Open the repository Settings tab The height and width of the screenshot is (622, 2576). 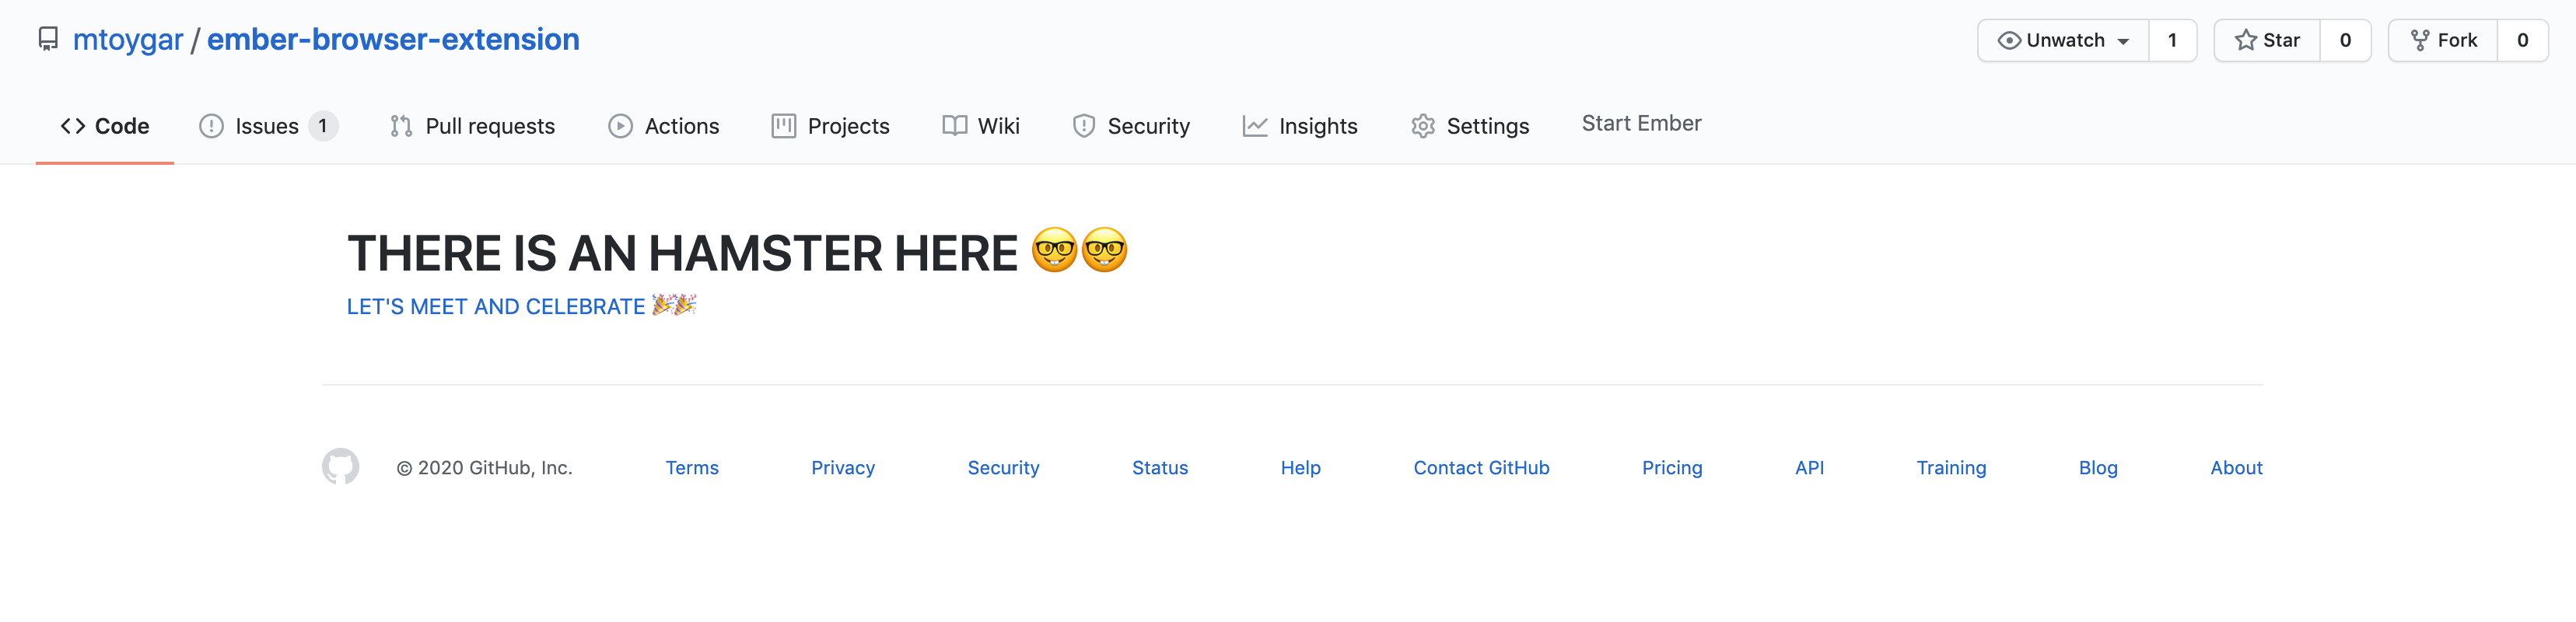(x=1470, y=126)
